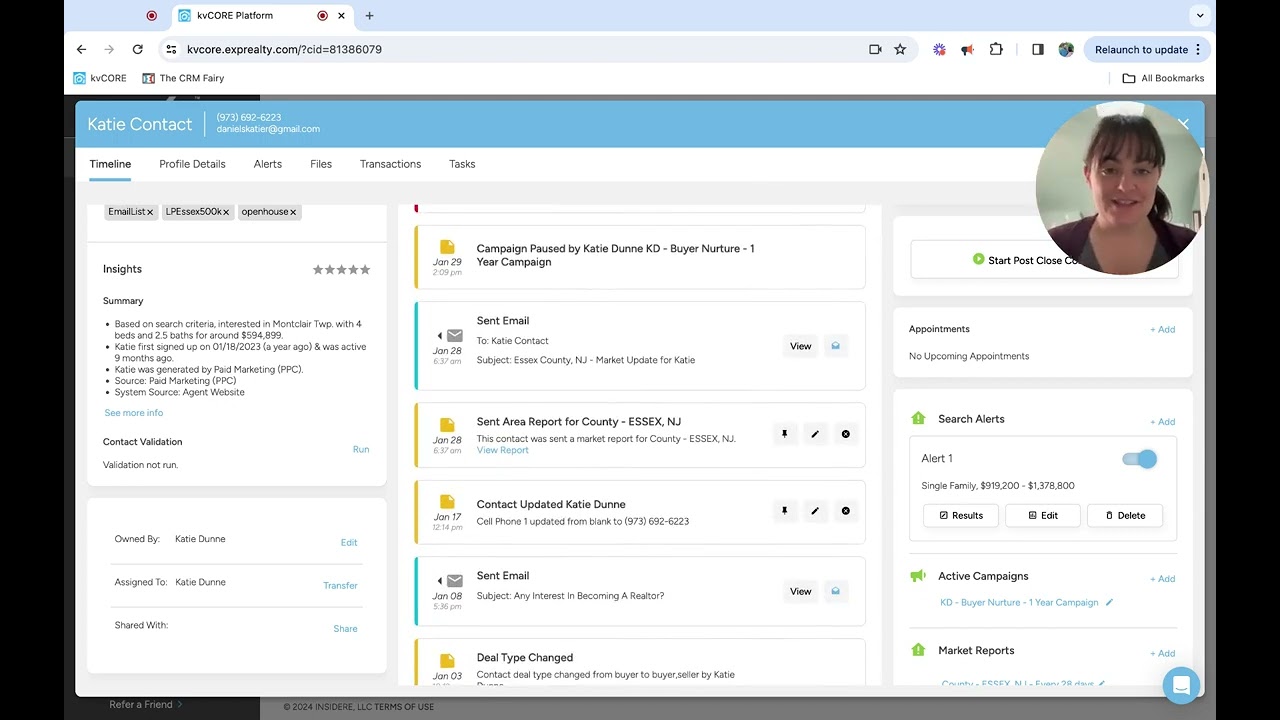Open the browser extensions puzzle icon
1280x720 pixels.
[996, 49]
